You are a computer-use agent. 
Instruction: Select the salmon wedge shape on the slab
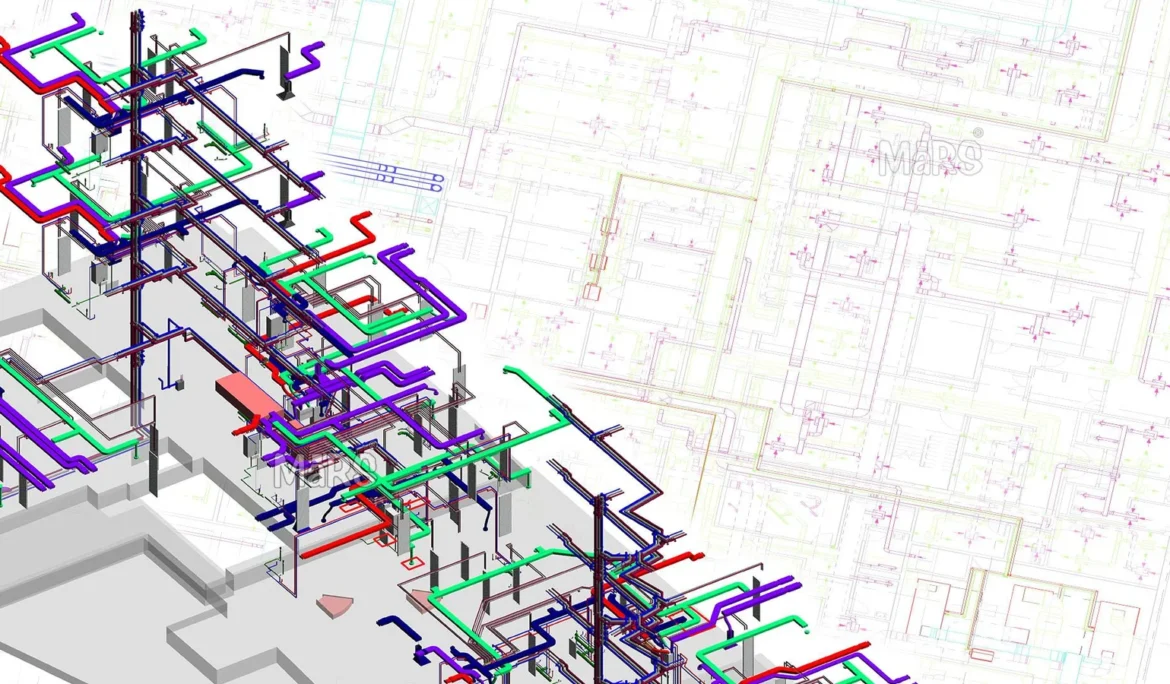click(x=335, y=606)
